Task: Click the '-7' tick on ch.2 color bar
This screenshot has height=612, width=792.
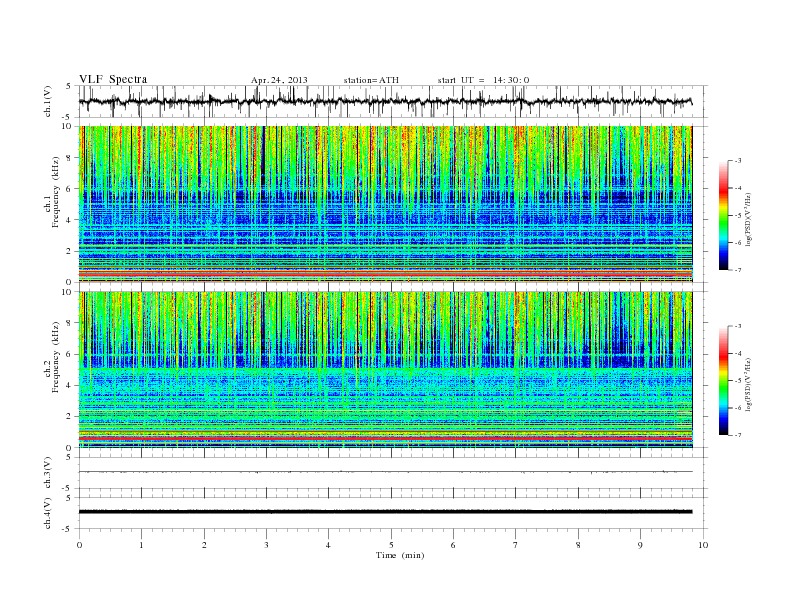Action: tap(737, 435)
